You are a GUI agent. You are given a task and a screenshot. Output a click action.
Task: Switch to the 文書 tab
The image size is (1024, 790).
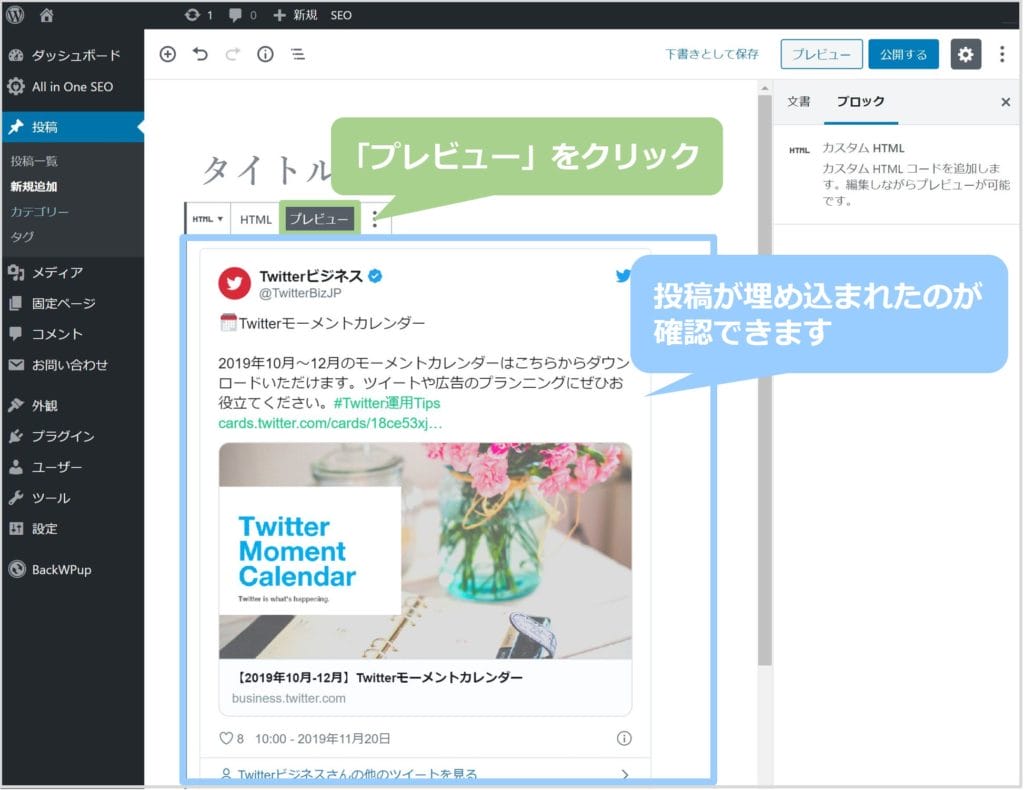[799, 102]
